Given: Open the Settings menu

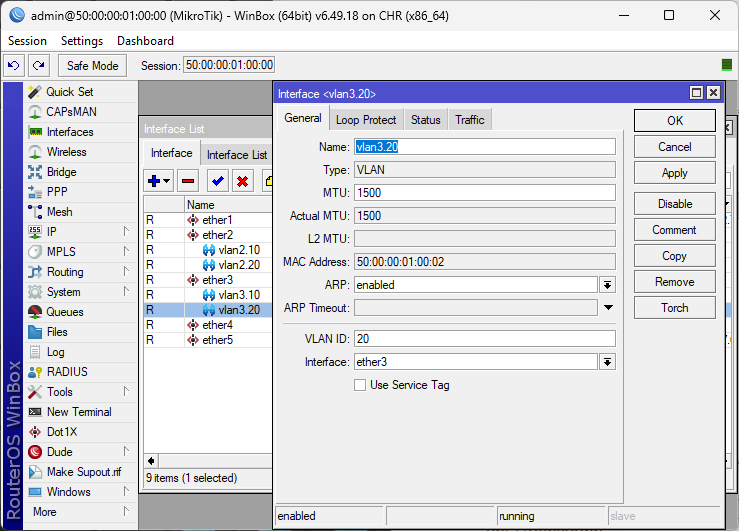Looking at the screenshot, I should click(82, 41).
